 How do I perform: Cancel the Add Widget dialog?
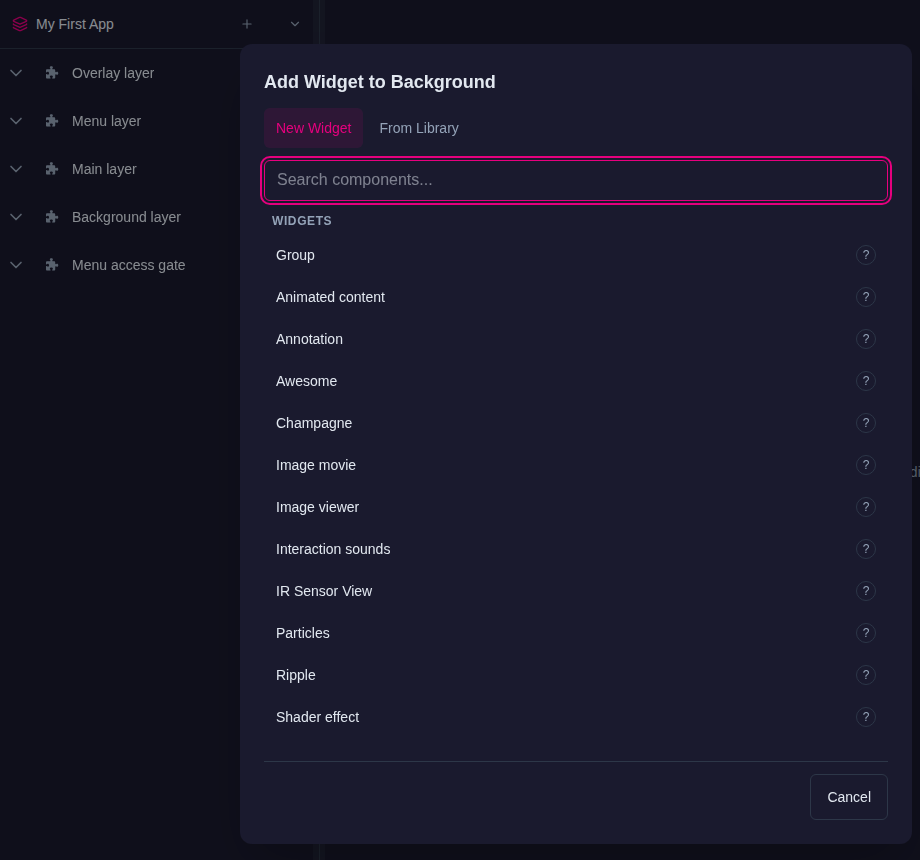(x=848, y=797)
